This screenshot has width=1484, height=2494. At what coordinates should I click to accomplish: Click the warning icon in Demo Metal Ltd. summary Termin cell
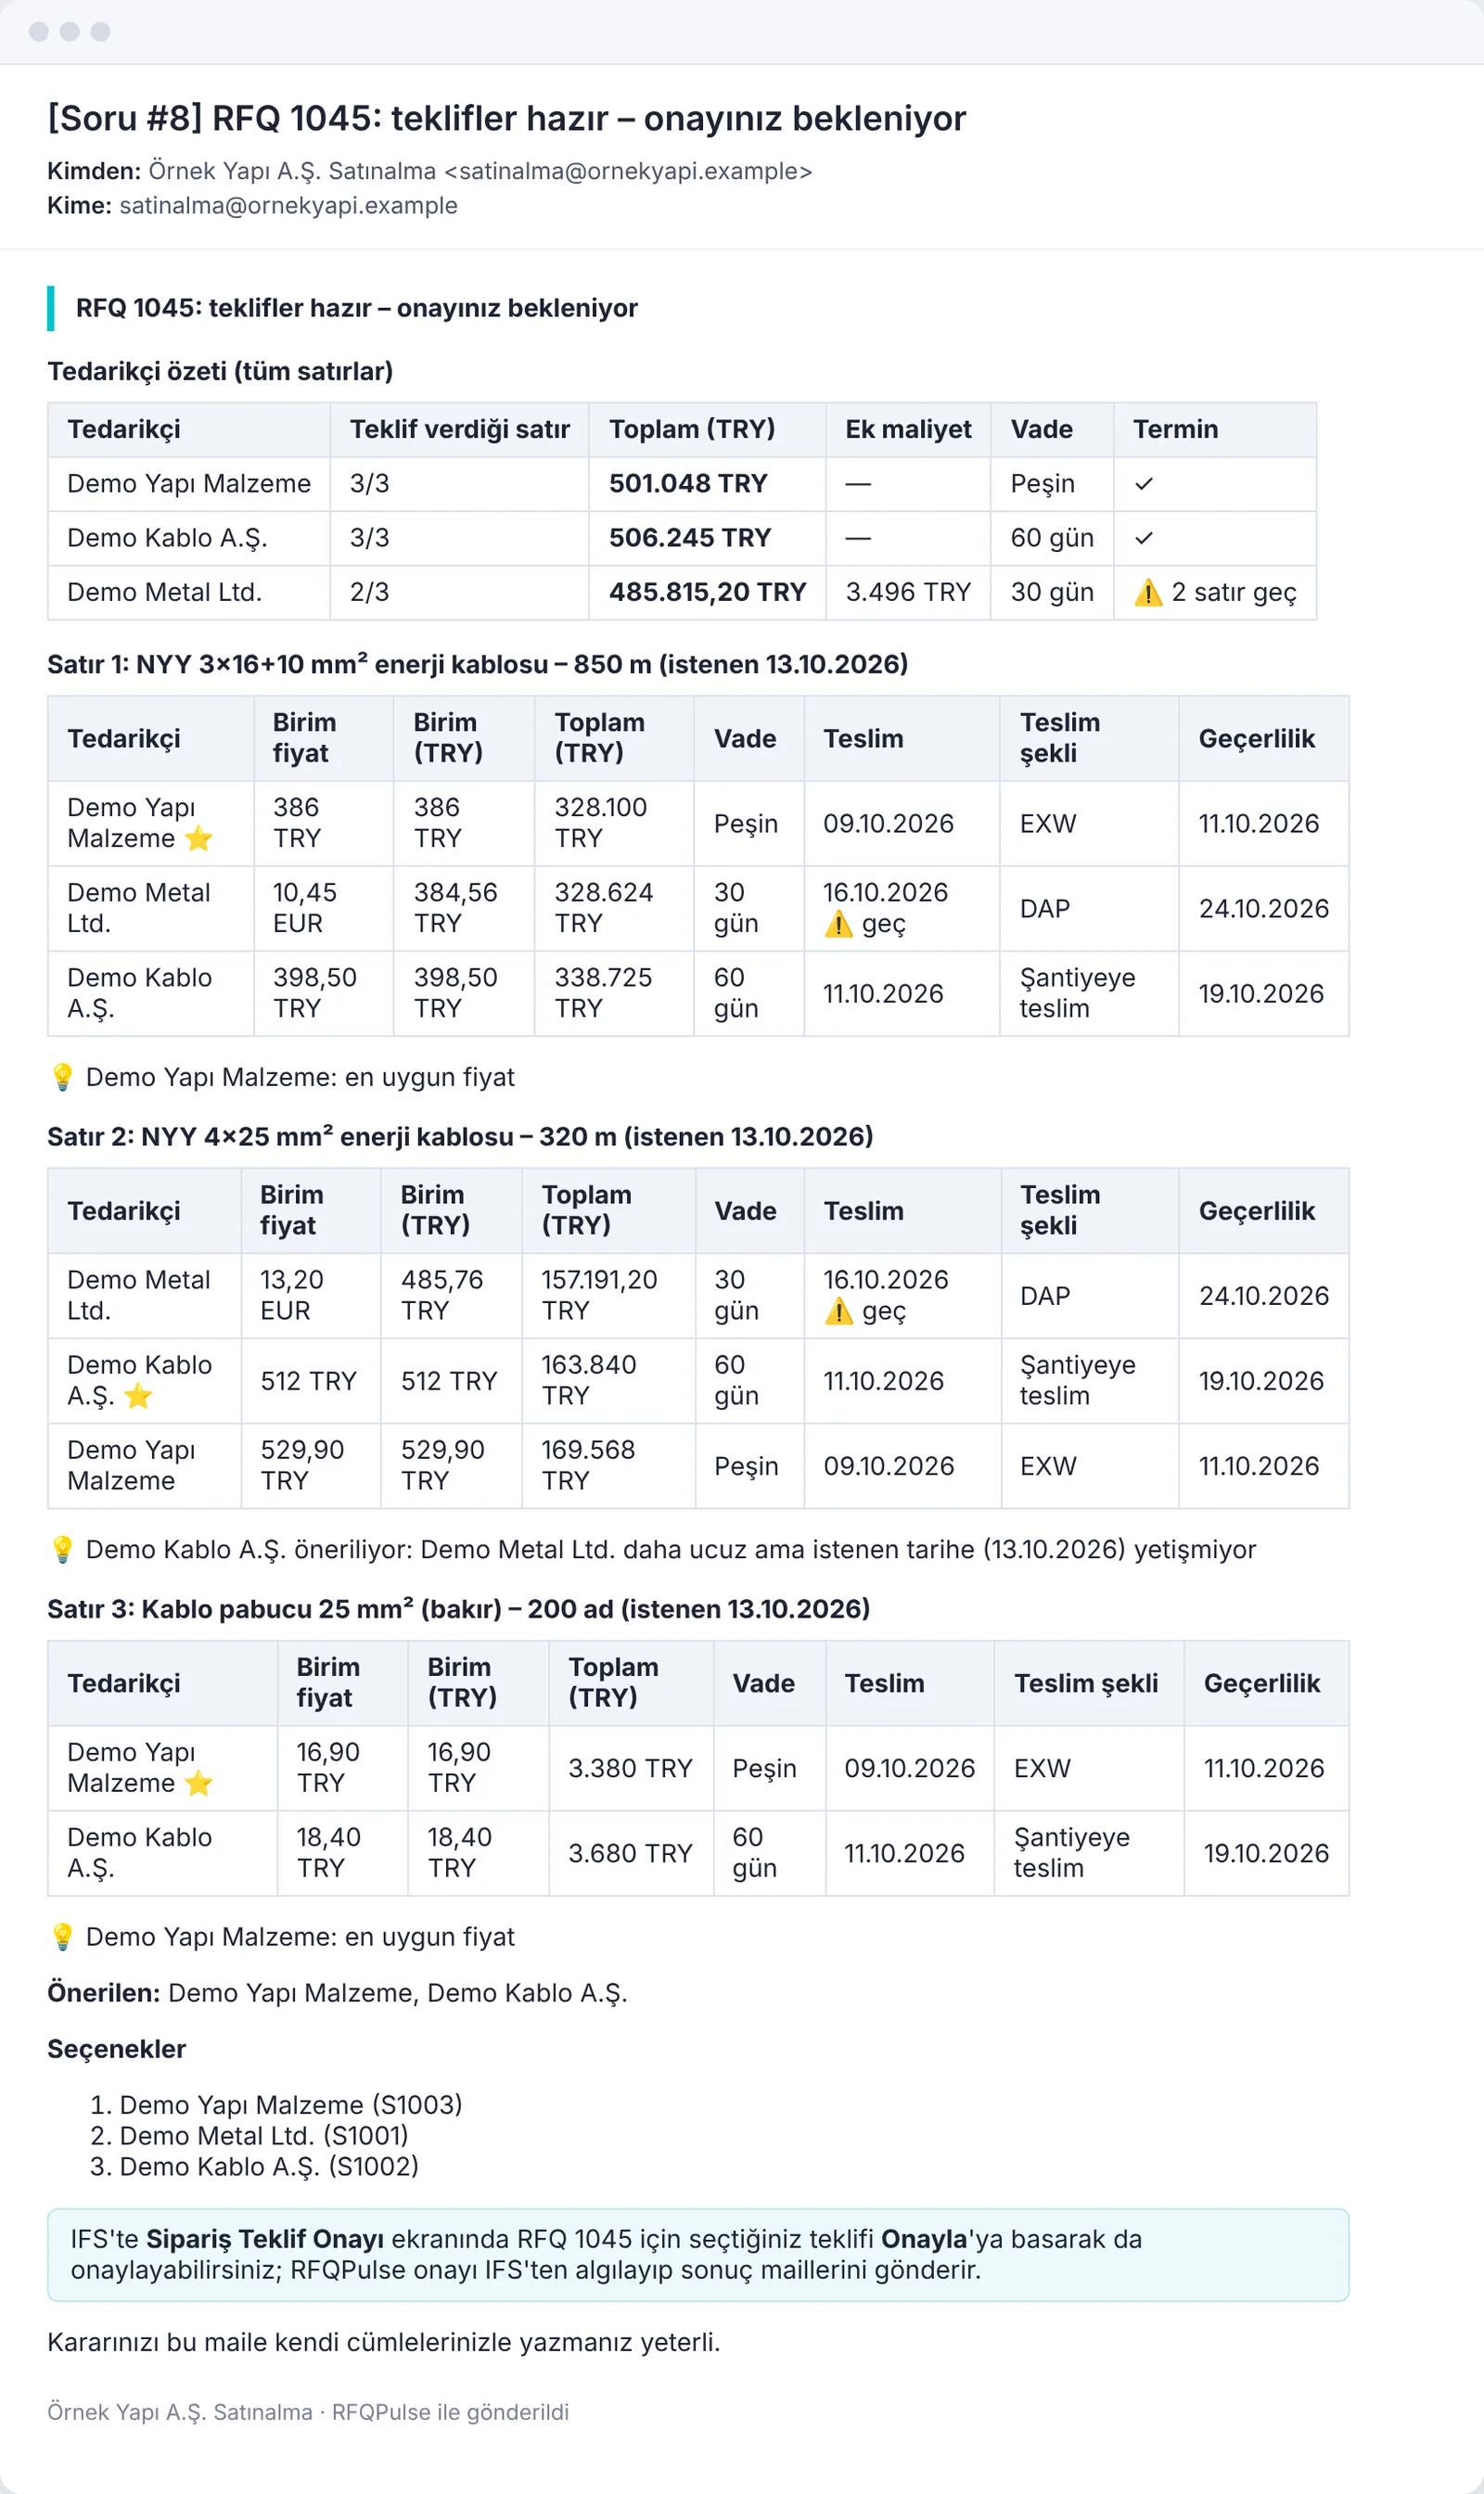(1148, 592)
